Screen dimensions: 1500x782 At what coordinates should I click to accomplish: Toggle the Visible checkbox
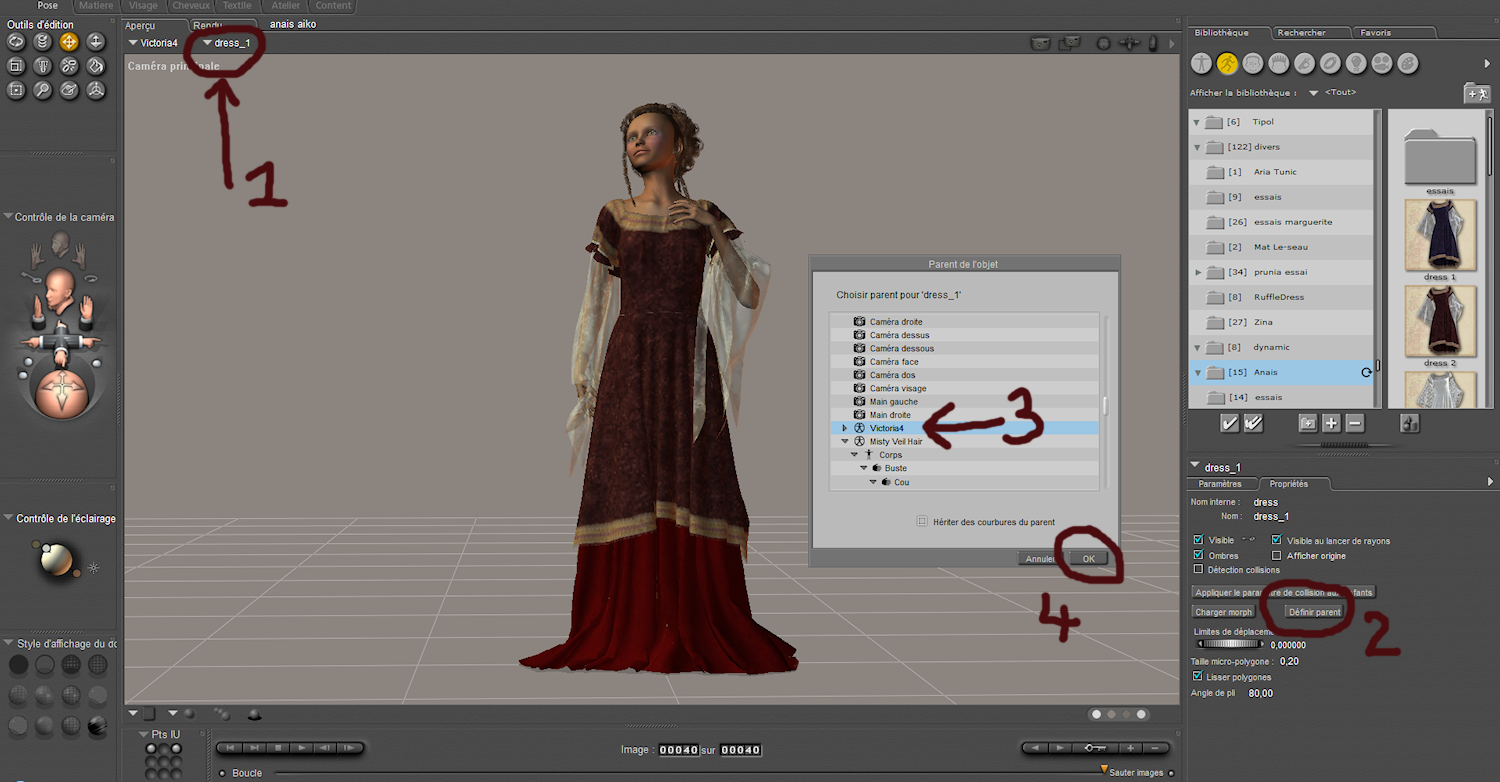(1199, 540)
